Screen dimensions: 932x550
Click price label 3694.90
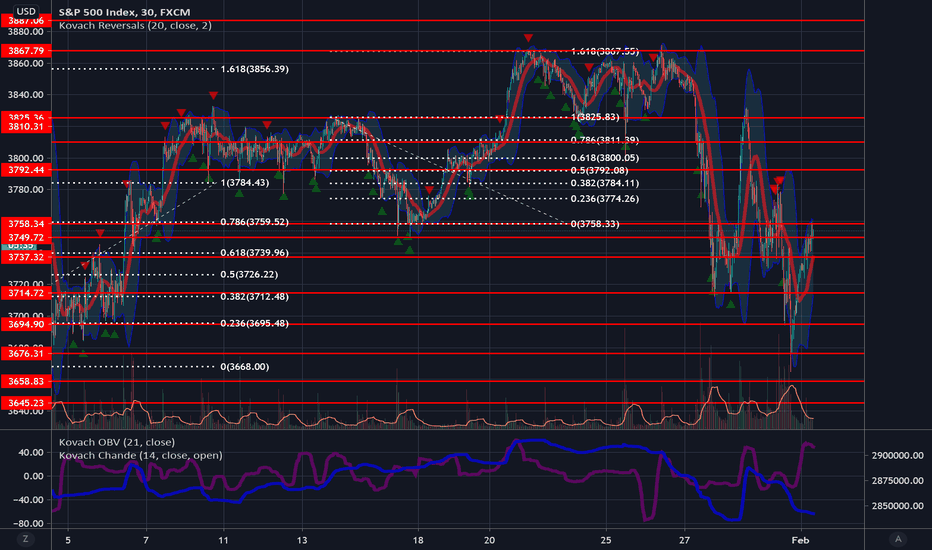(26, 324)
